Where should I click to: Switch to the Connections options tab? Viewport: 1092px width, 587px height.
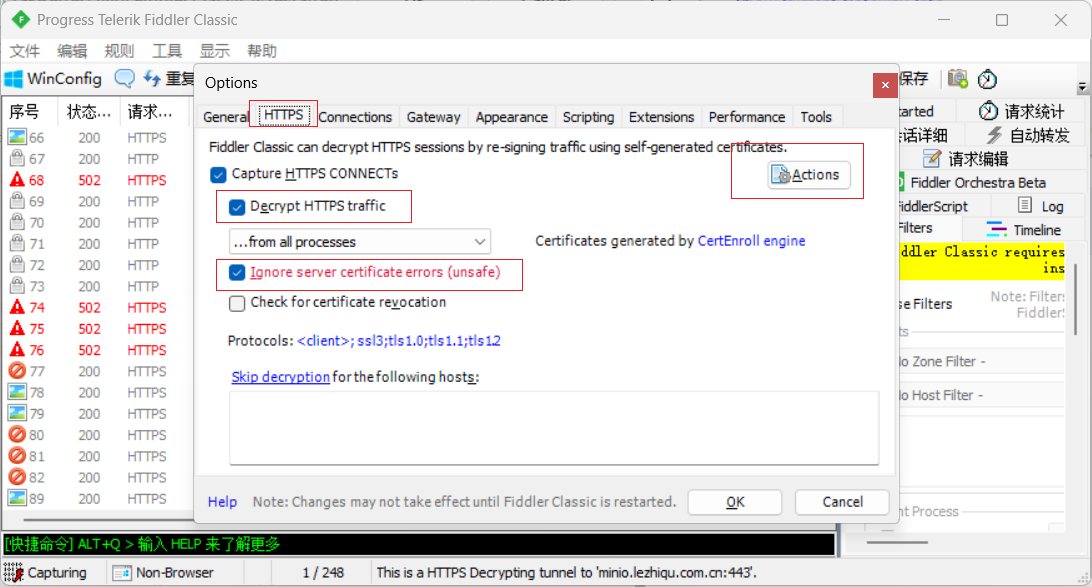355,117
